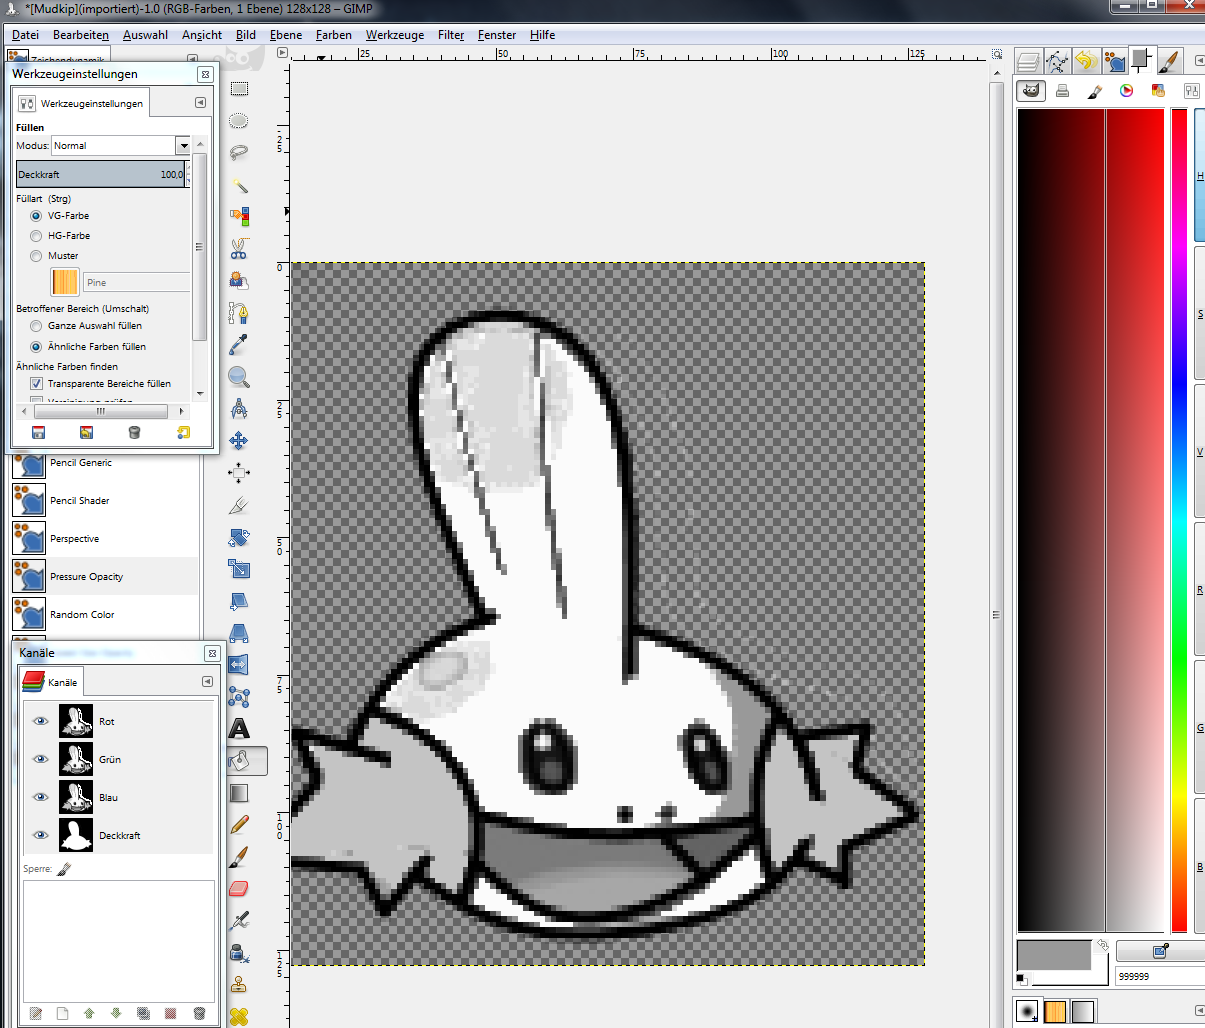Select the Eraser tool

(x=239, y=889)
